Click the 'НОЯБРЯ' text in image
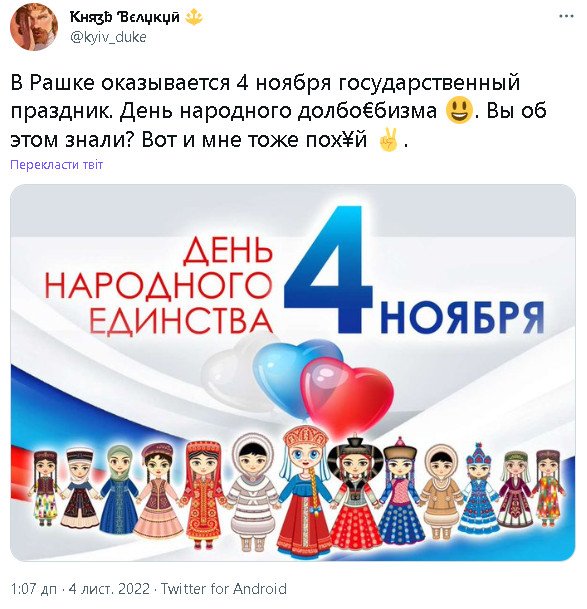Viewport: 587px width, 609px height. (462, 318)
